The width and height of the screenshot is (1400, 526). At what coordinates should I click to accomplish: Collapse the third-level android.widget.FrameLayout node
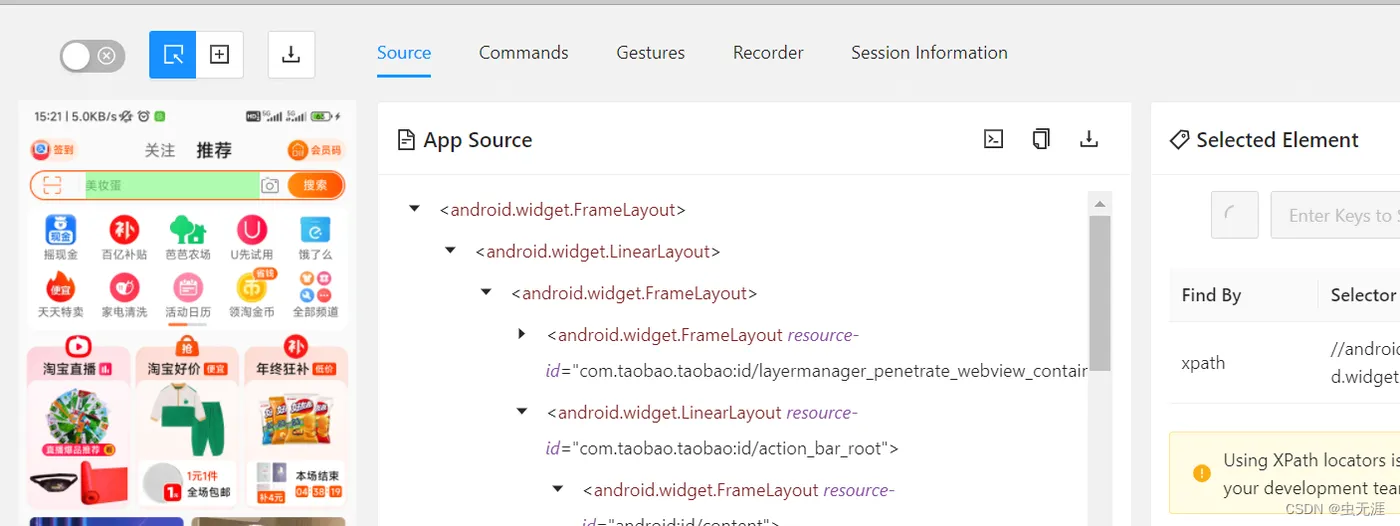(x=486, y=292)
